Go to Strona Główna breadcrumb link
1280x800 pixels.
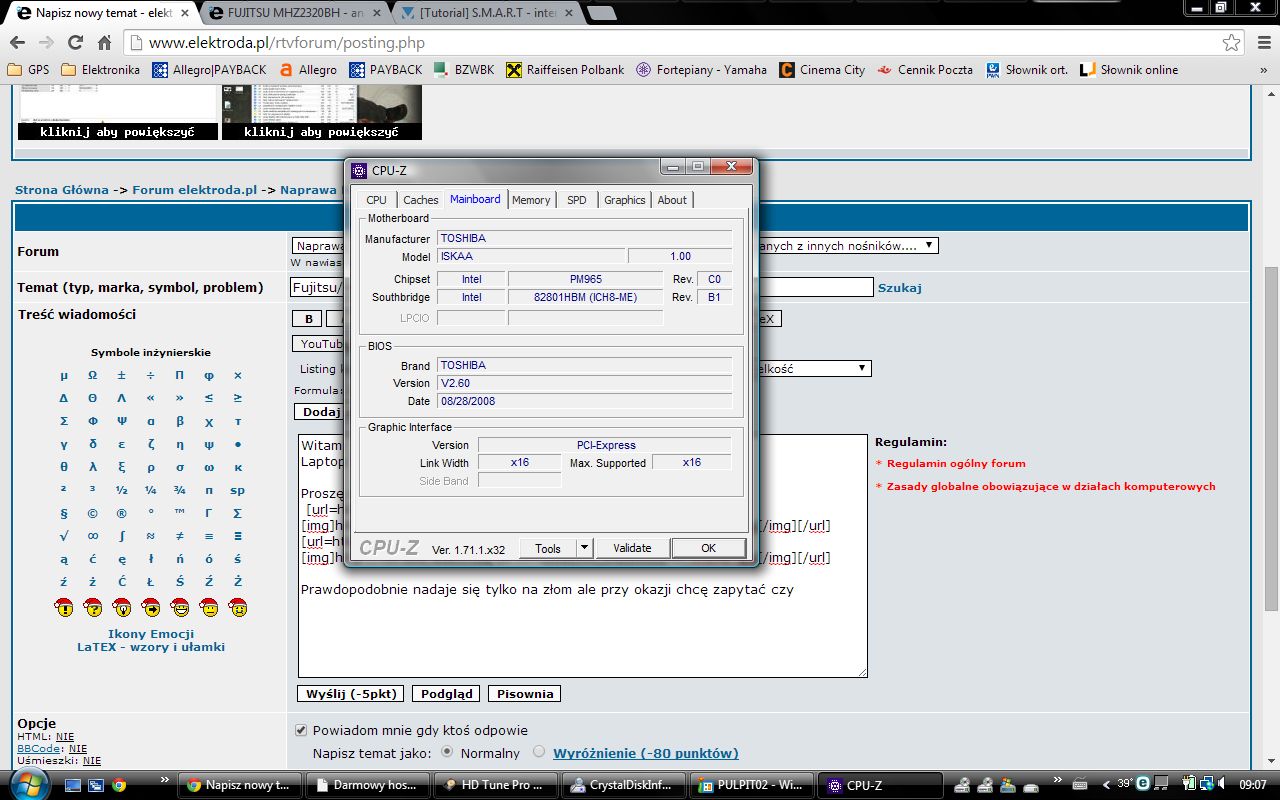pos(62,190)
